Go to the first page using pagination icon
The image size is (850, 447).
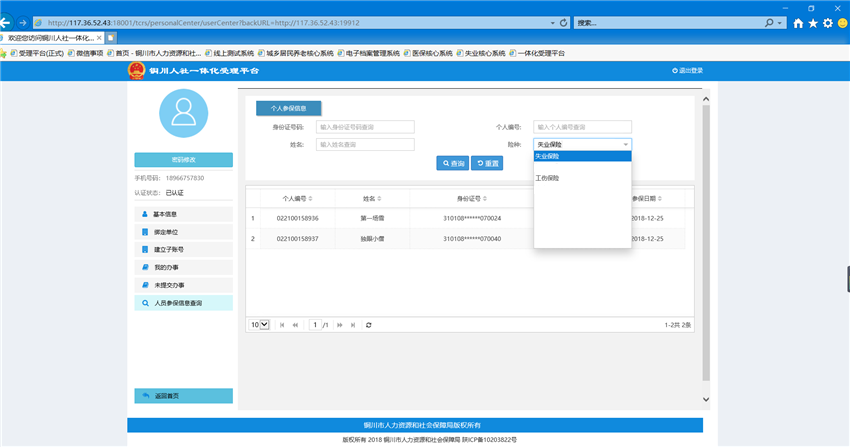coord(282,325)
